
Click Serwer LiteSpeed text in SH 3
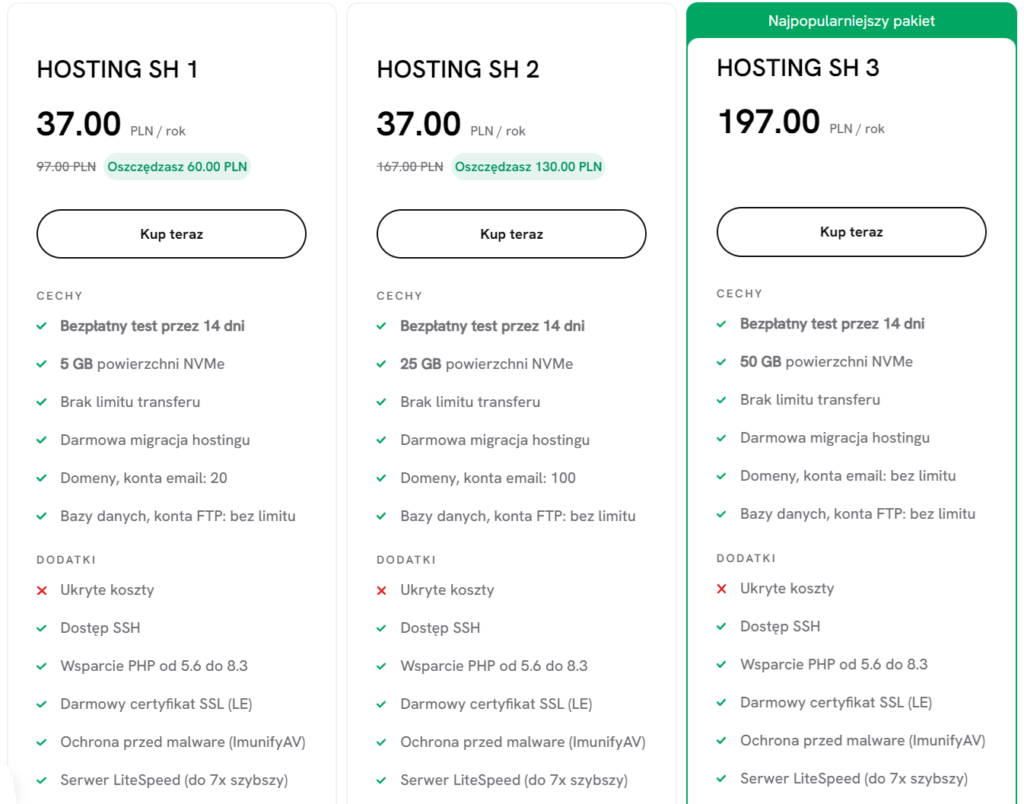[854, 779]
